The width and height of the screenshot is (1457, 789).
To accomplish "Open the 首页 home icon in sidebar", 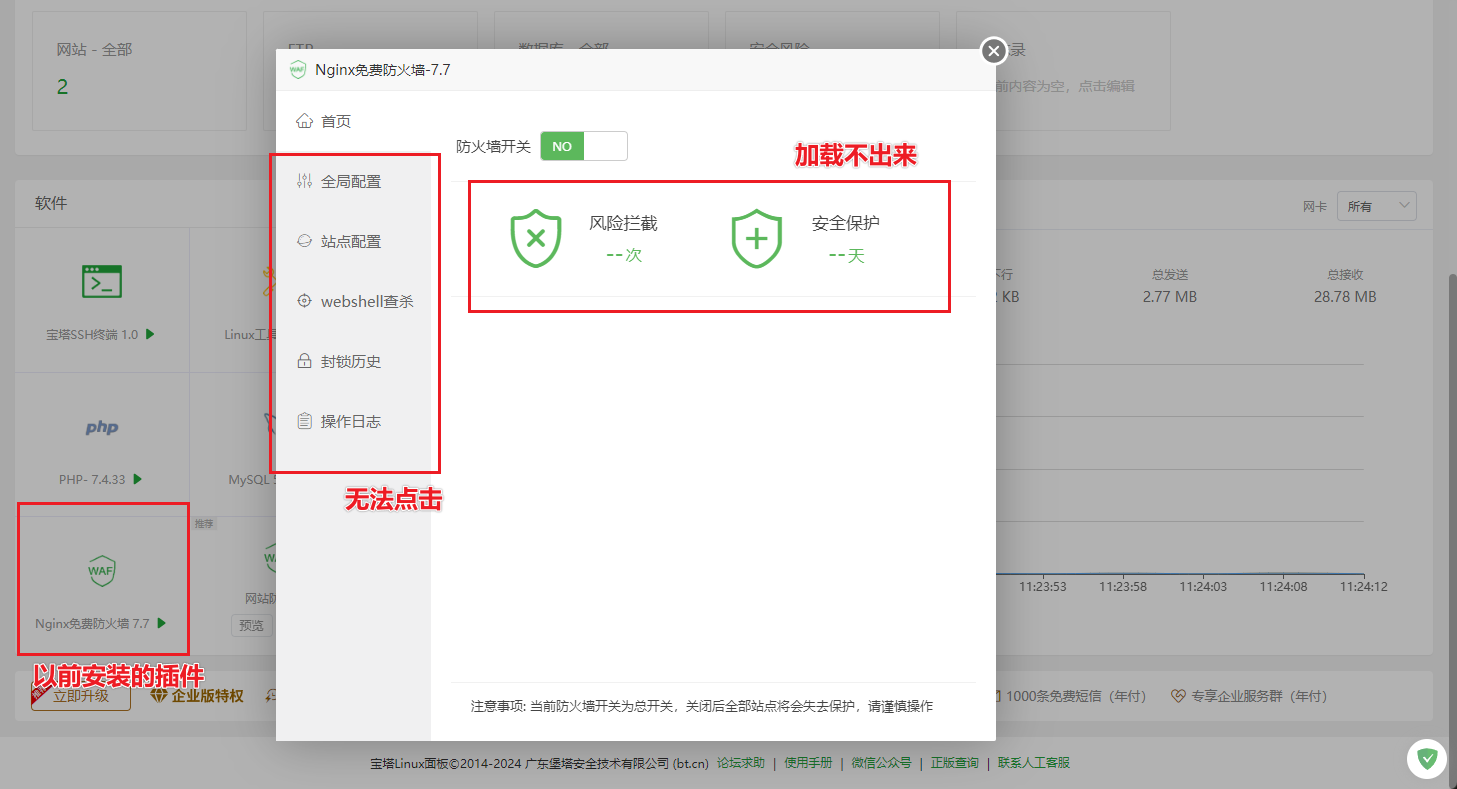I will (305, 121).
